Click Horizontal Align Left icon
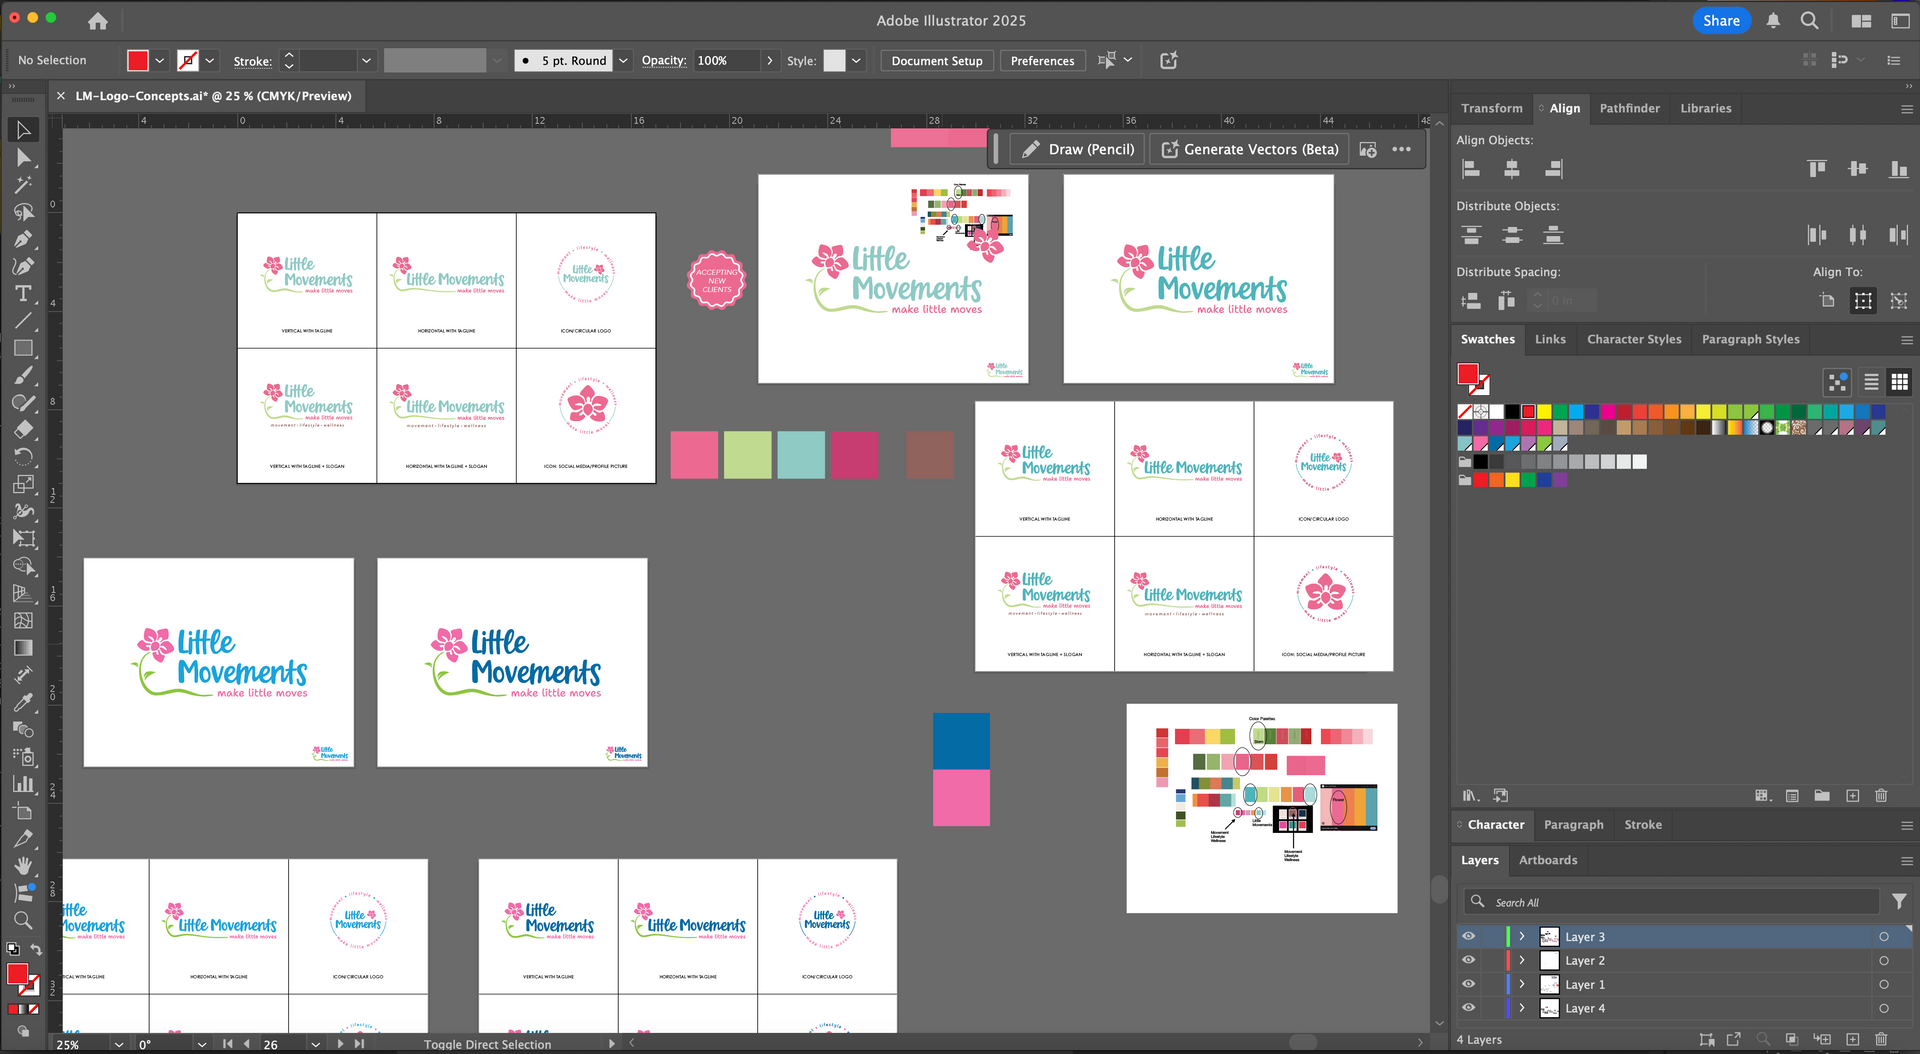The width and height of the screenshot is (1920, 1054). pyautogui.click(x=1471, y=169)
